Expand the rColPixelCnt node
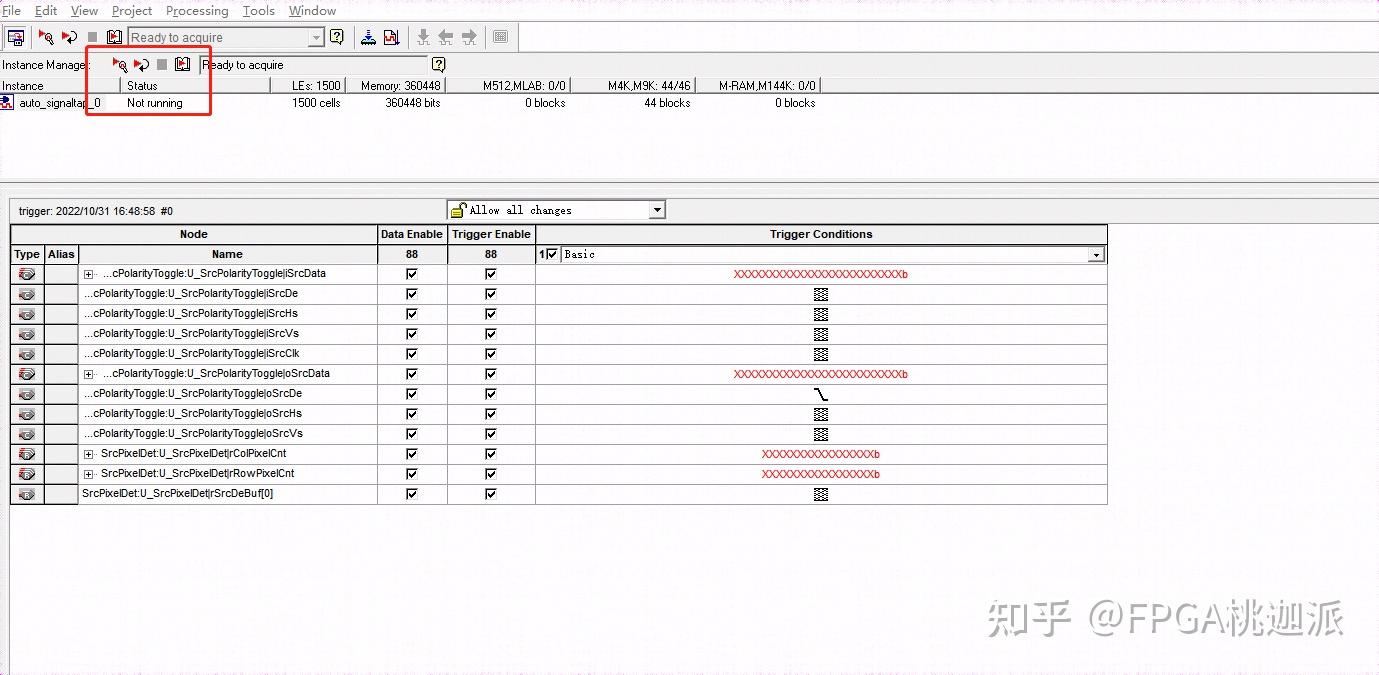 pyautogui.click(x=88, y=454)
